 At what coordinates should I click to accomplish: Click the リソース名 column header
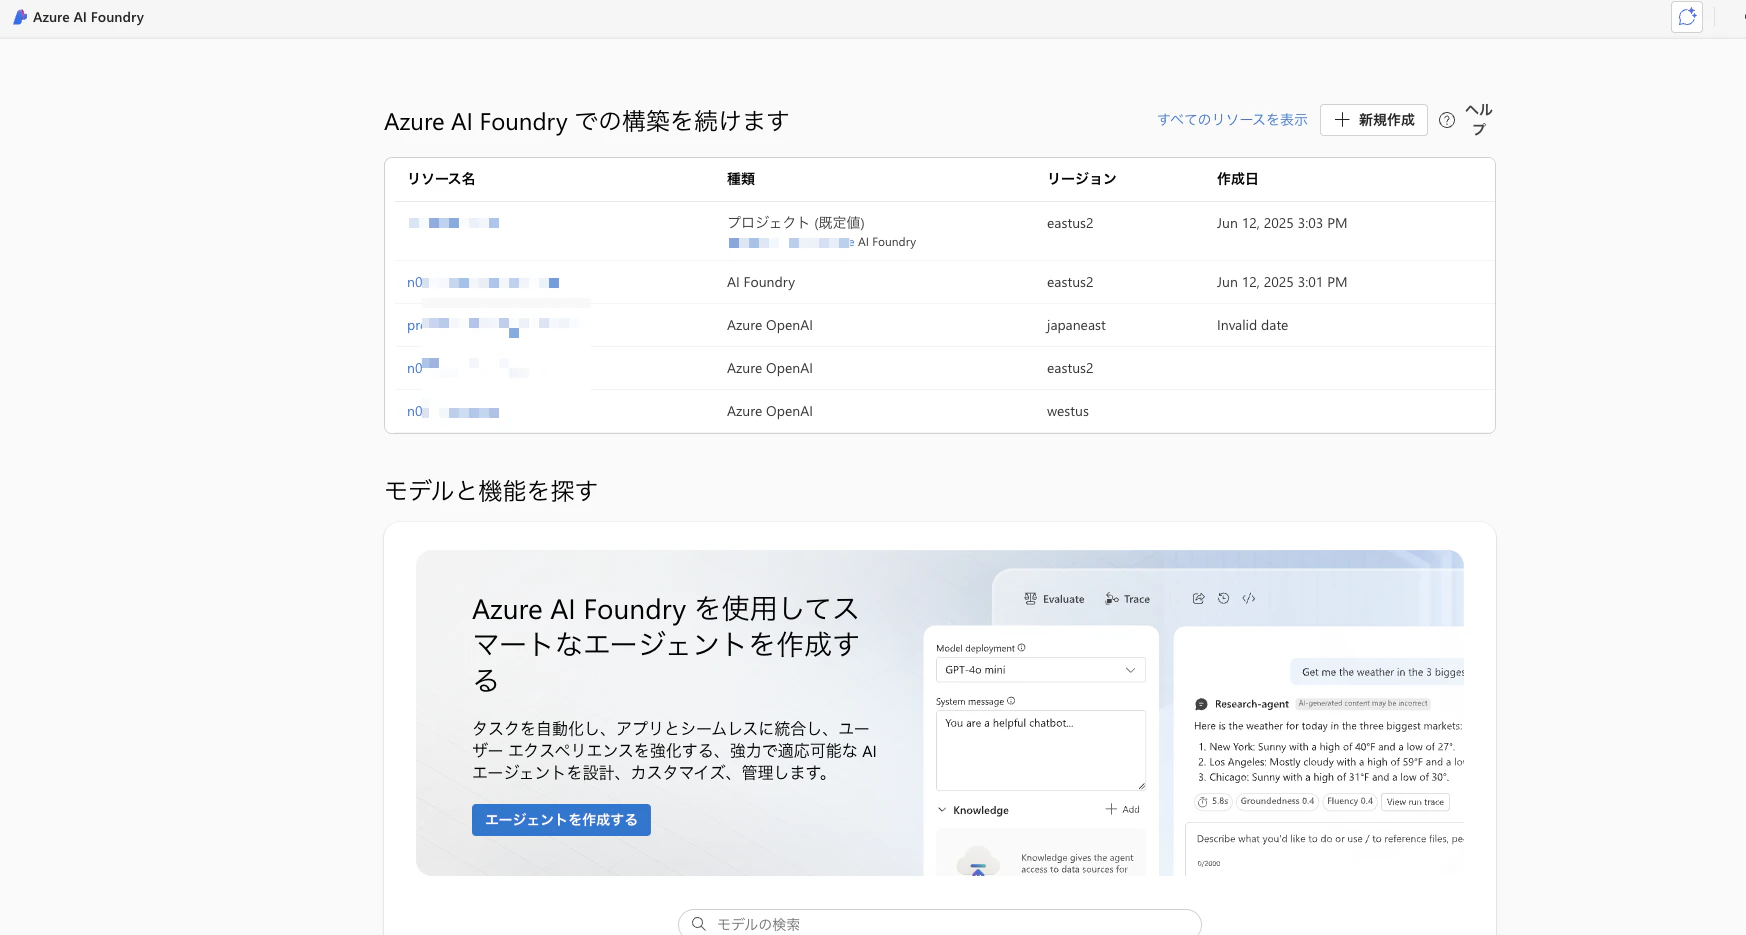point(441,179)
